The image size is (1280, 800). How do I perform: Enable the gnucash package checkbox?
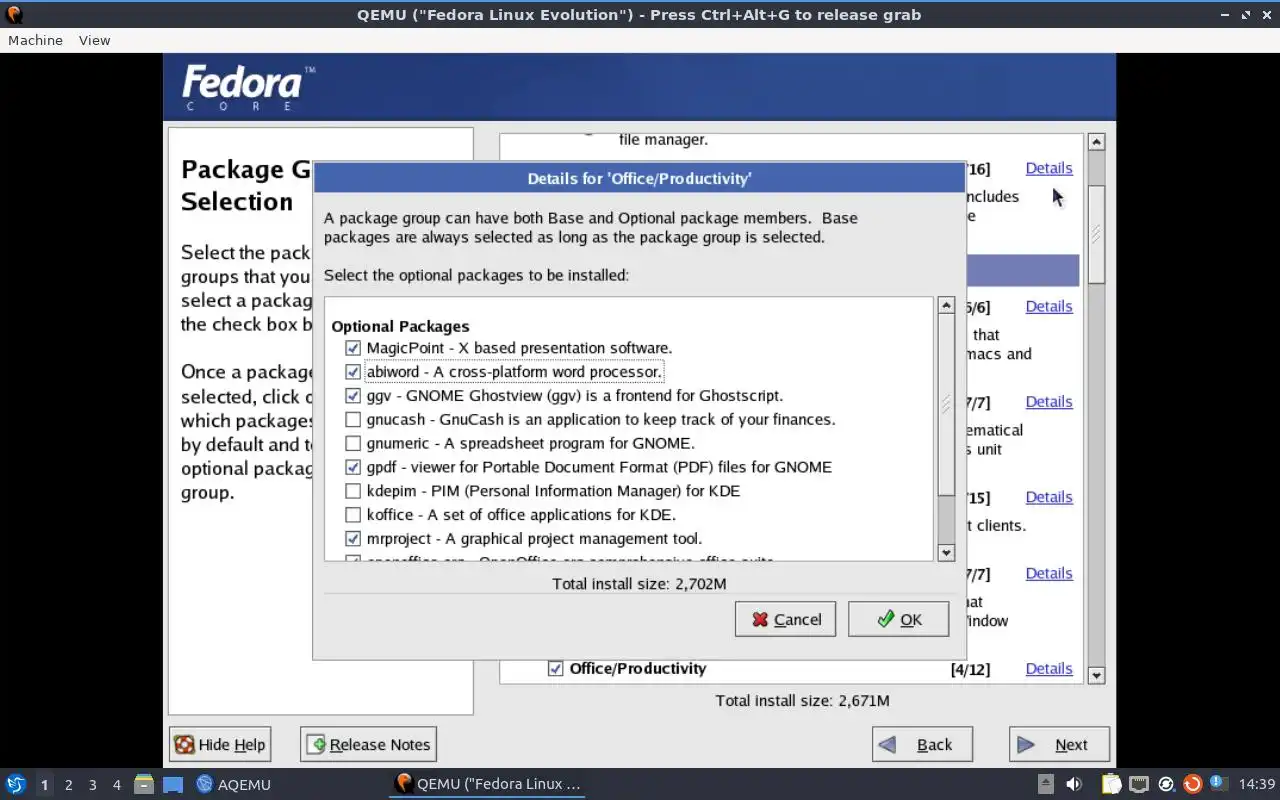click(x=353, y=420)
